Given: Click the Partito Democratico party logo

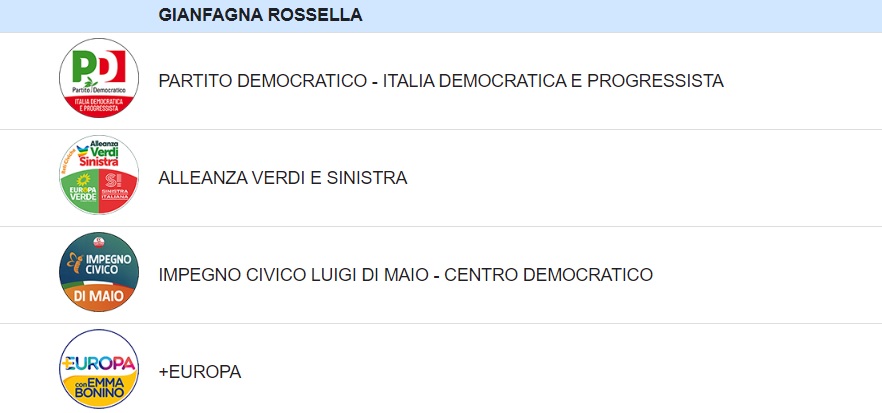Looking at the screenshot, I should coord(99,78).
